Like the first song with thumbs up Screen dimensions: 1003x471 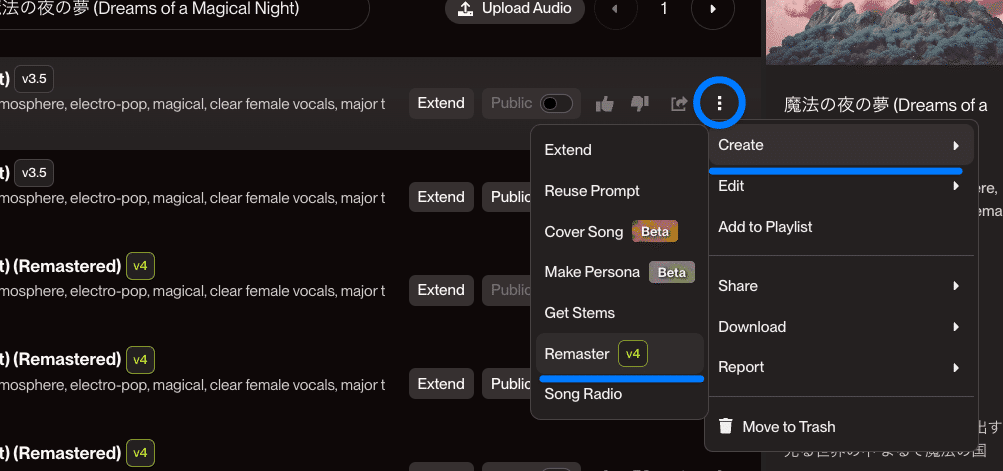pyautogui.click(x=604, y=103)
